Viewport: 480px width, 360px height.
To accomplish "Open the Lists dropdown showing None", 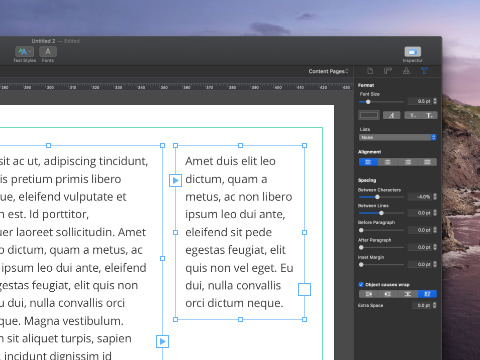I will [398, 137].
